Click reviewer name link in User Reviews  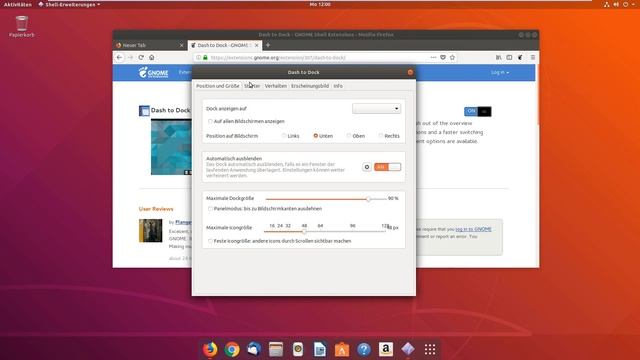183,222
